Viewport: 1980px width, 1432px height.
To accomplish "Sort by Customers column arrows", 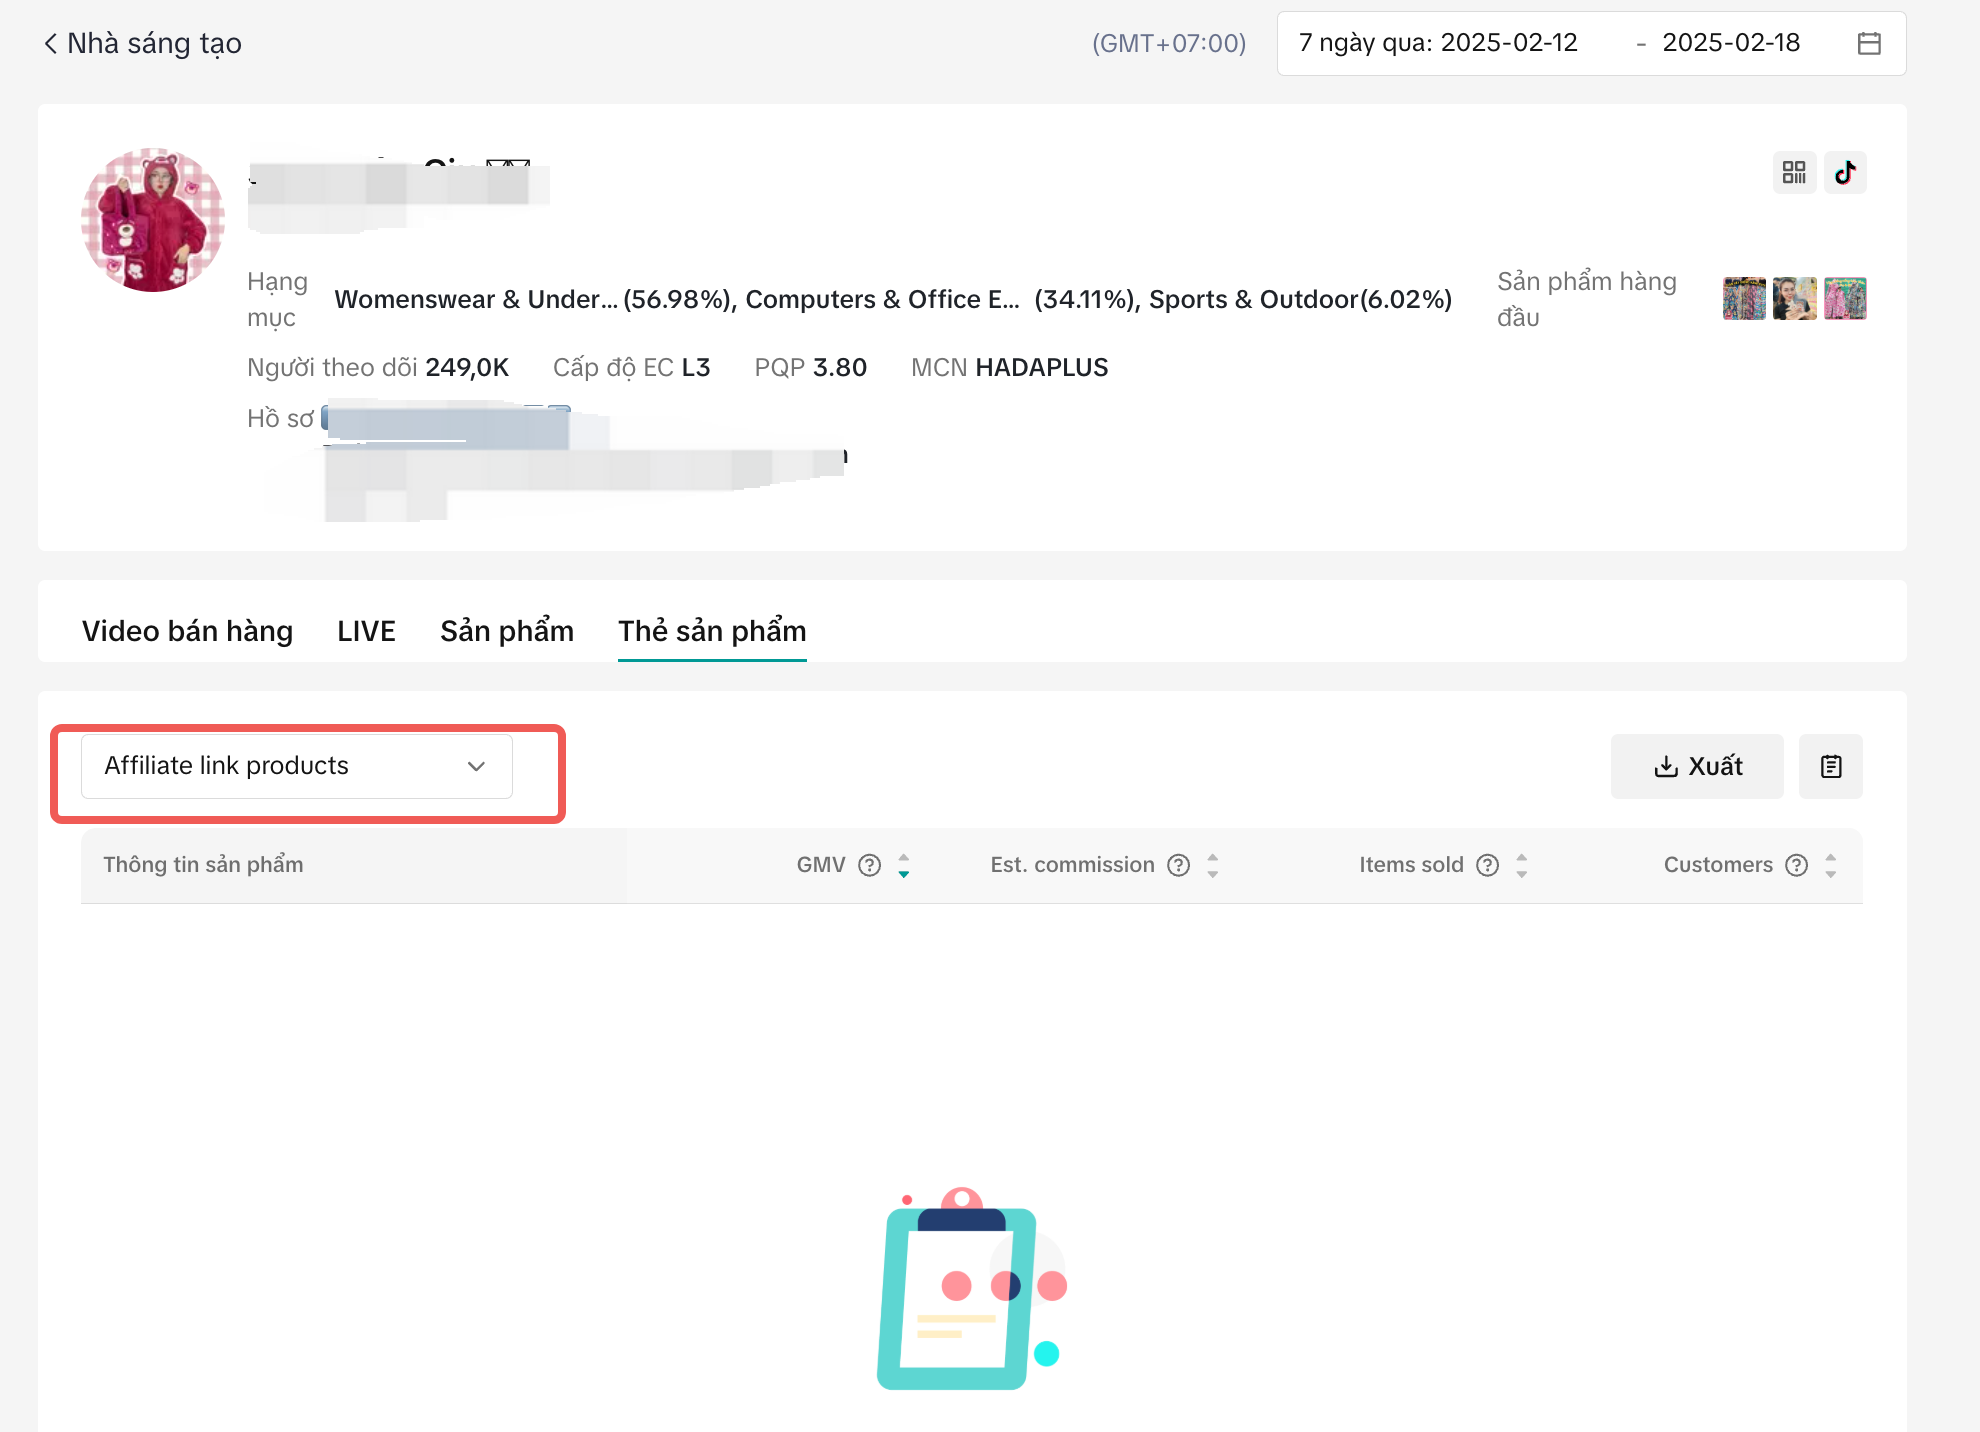I will (1831, 865).
